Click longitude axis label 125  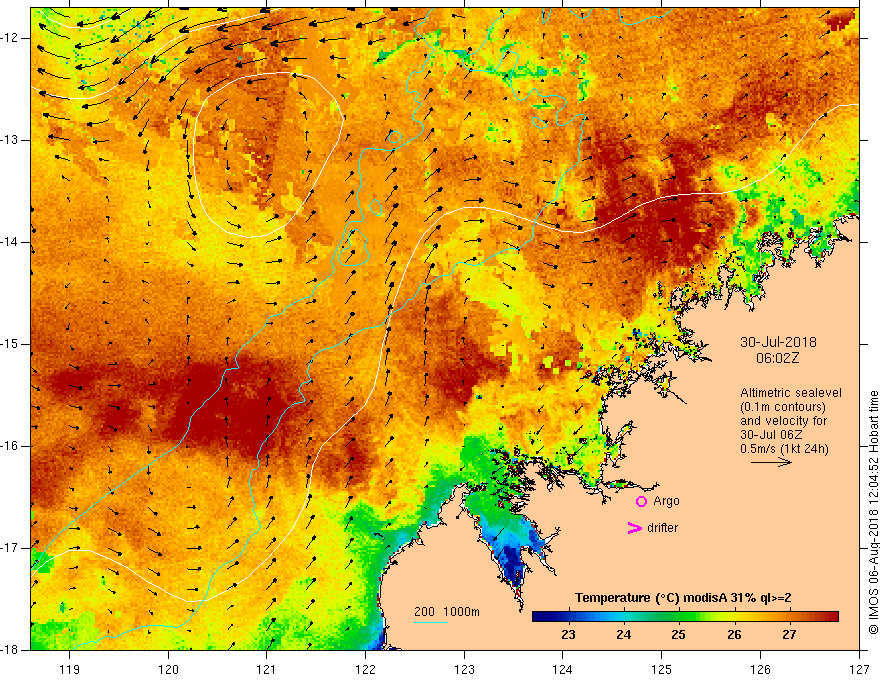pos(662,669)
